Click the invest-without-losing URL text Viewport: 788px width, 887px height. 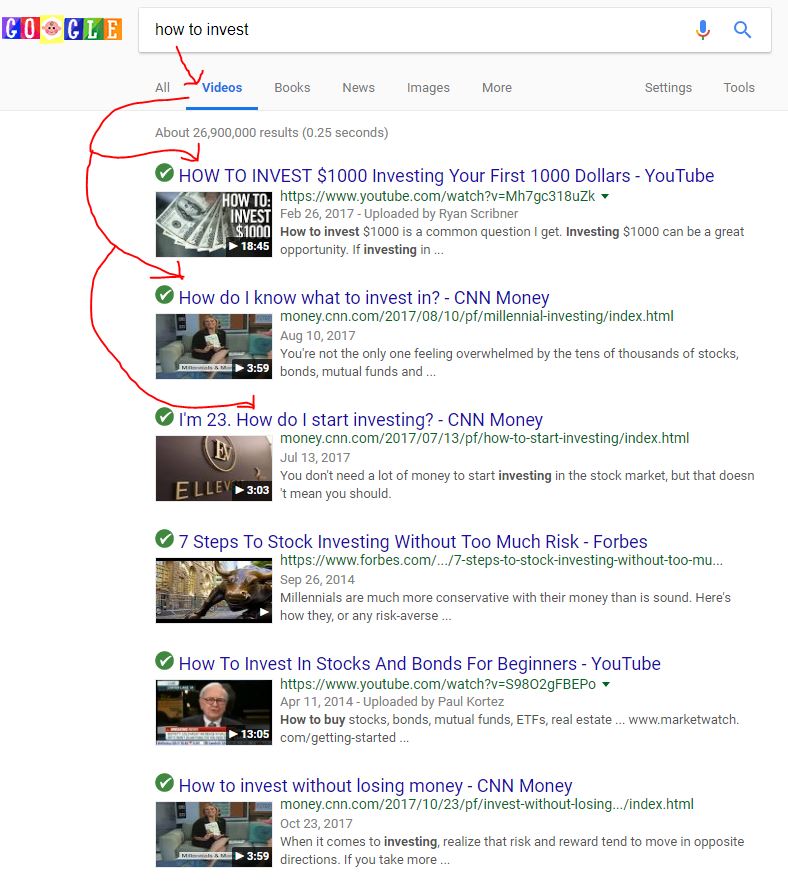click(x=486, y=804)
